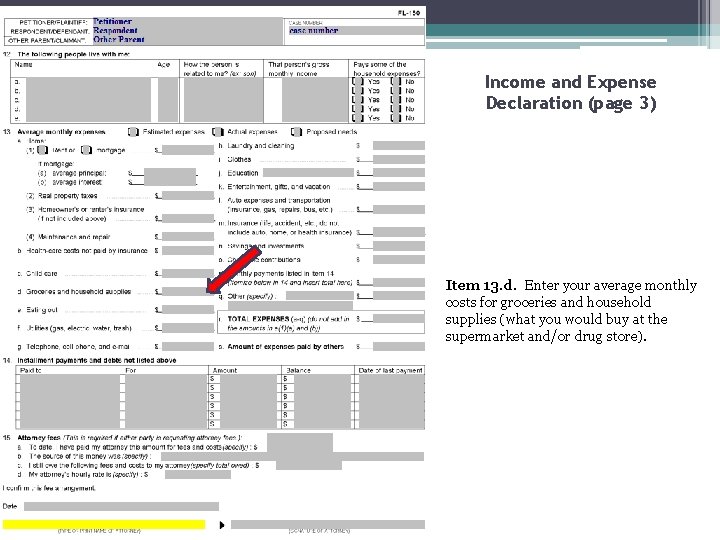Check the Proposed needs box
Screen dimensions: 720x540
[297, 132]
